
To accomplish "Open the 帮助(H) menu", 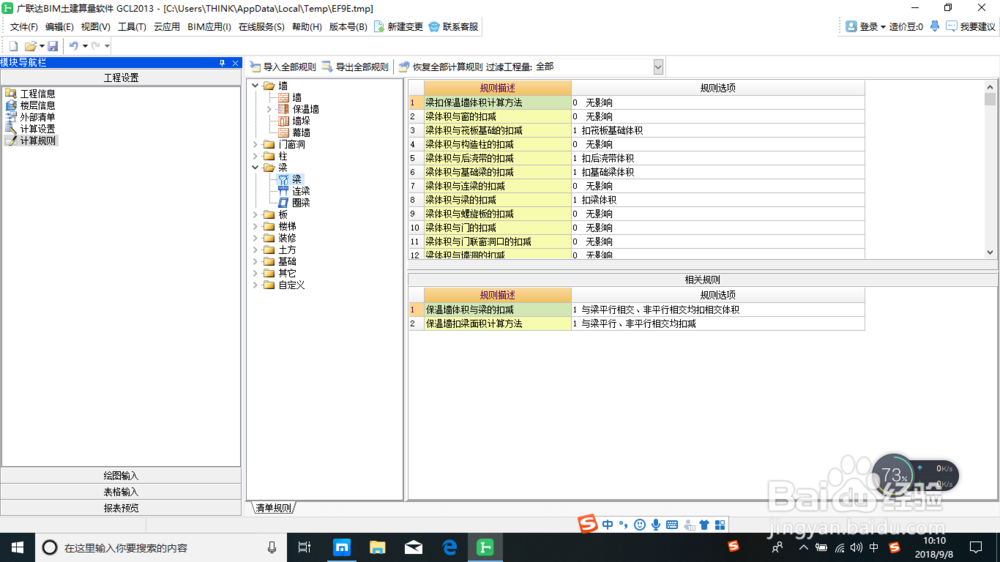I will pyautogui.click(x=307, y=27).
